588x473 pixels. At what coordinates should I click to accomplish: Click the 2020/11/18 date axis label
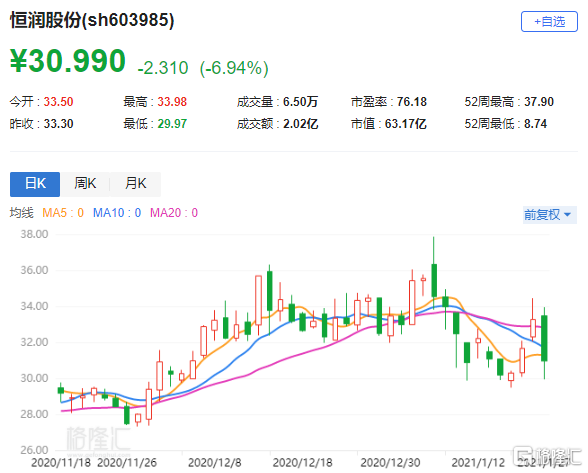coord(61,463)
